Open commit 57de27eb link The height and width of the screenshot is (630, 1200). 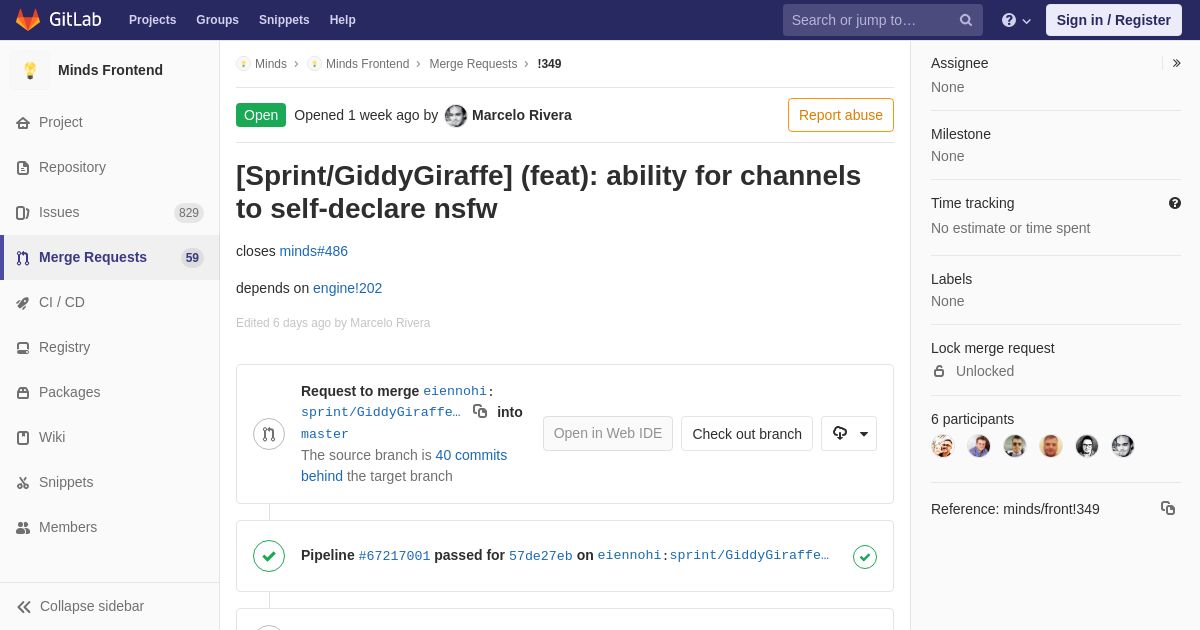point(541,556)
